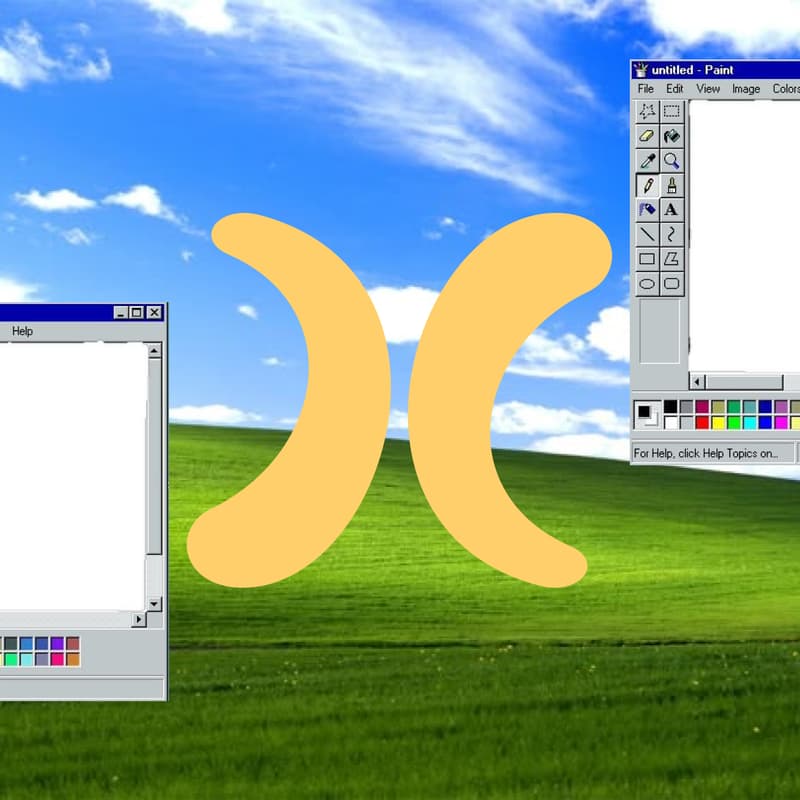Maximize the left Paint window

click(x=137, y=312)
